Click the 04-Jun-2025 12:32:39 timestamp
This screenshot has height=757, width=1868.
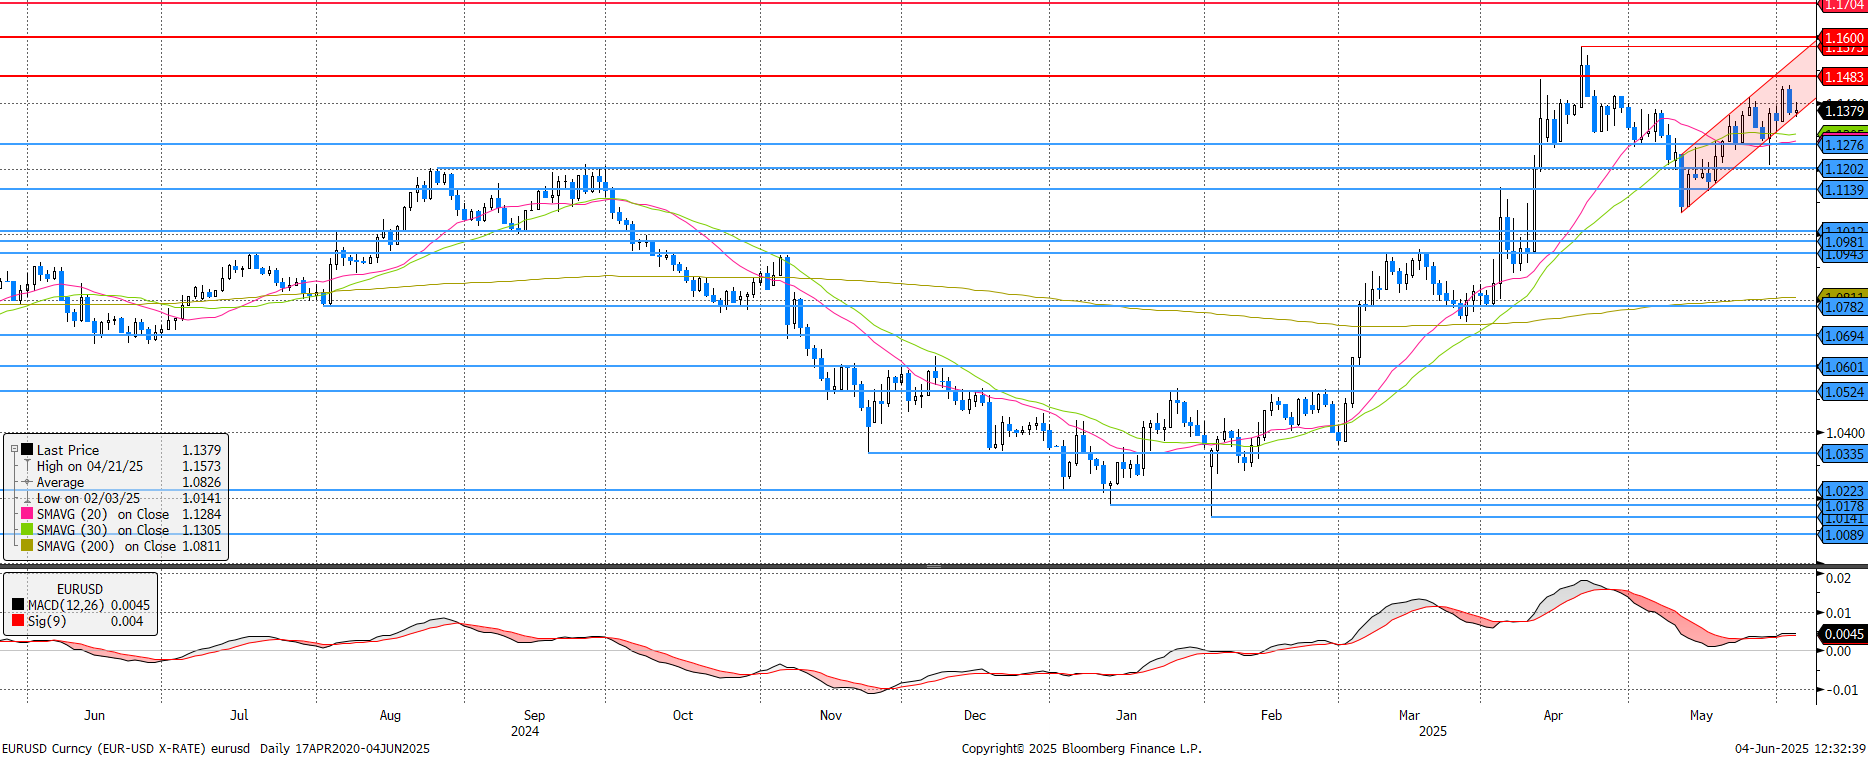click(x=1800, y=748)
